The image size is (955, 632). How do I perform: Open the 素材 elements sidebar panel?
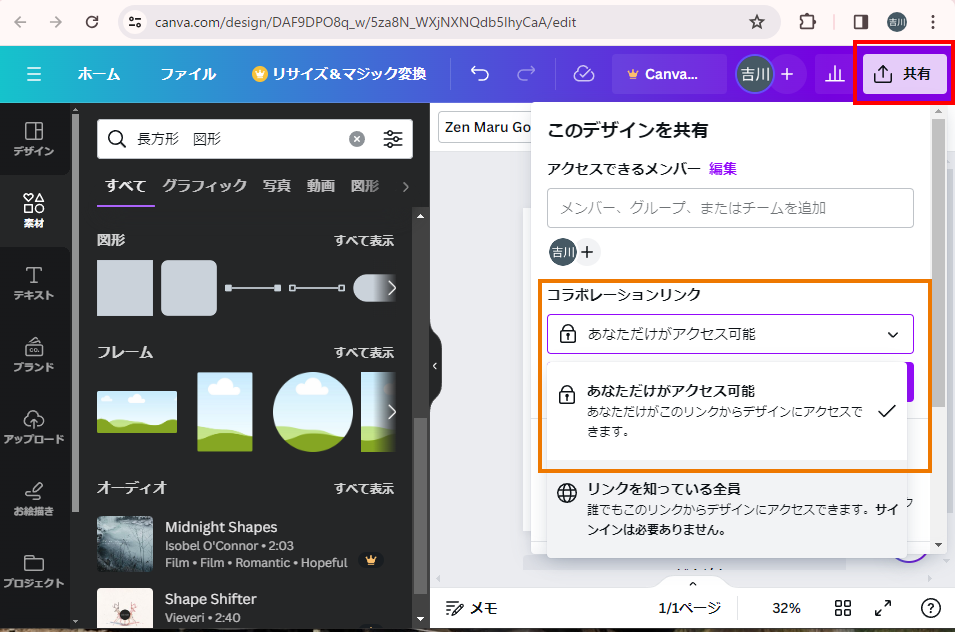pos(34,210)
